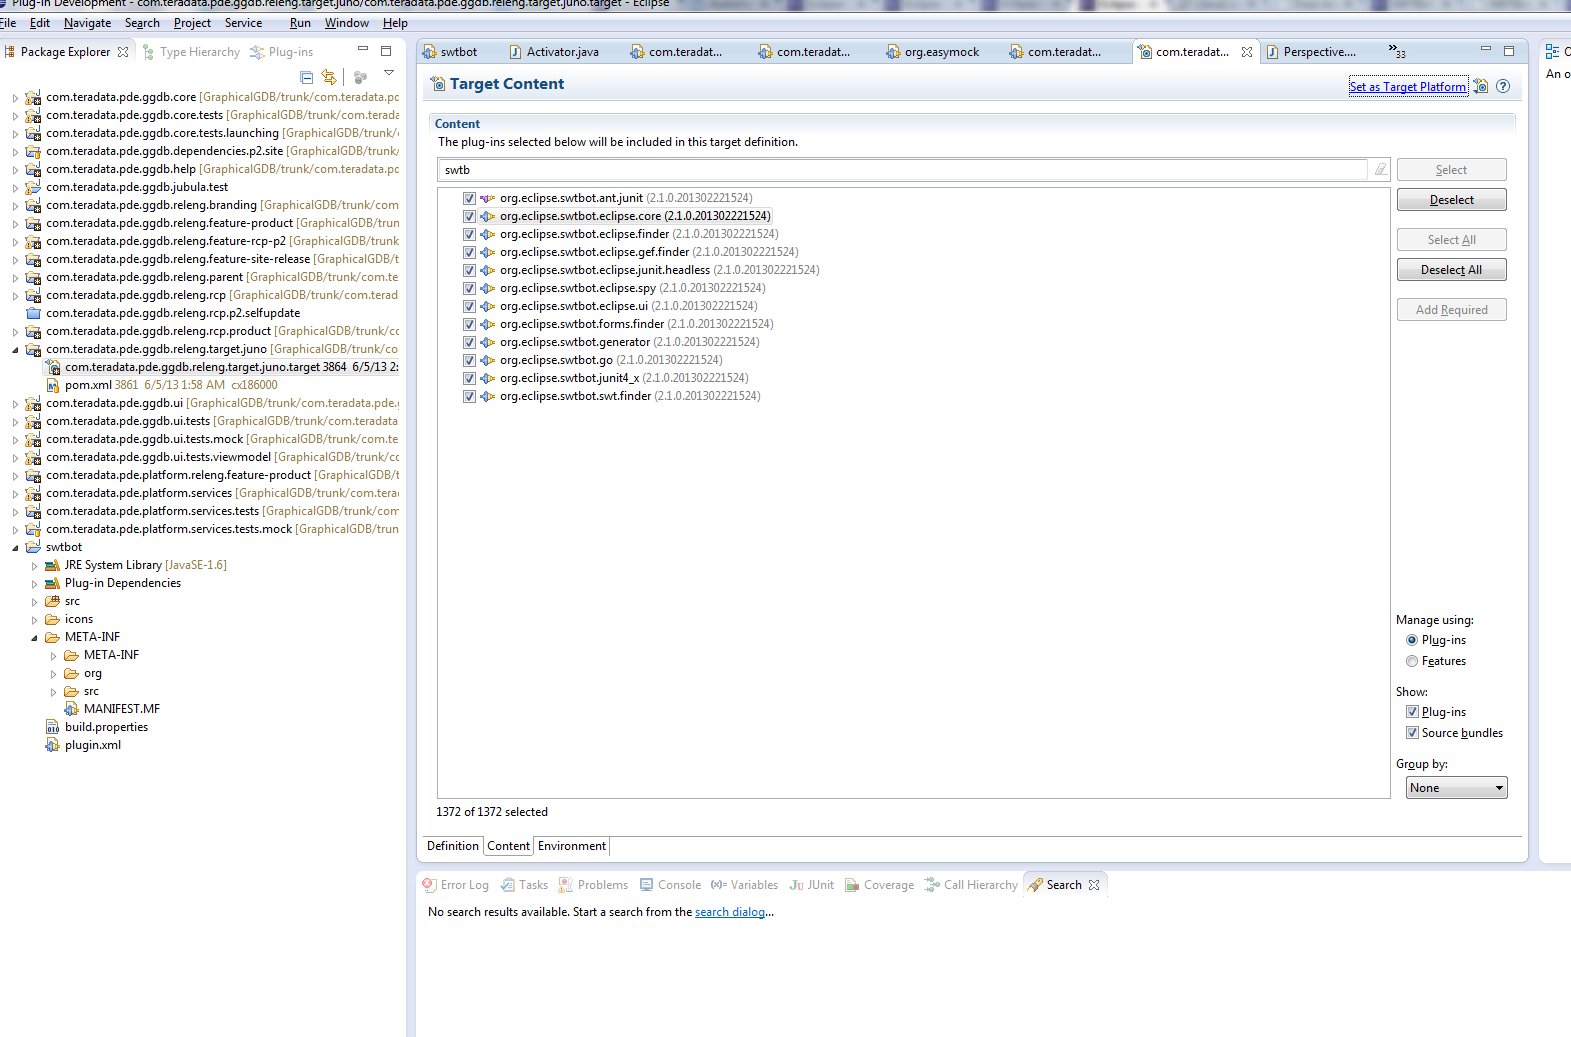Click the plugin.xml file icon
Screen dimensions: 1571x1037
click(x=52, y=745)
